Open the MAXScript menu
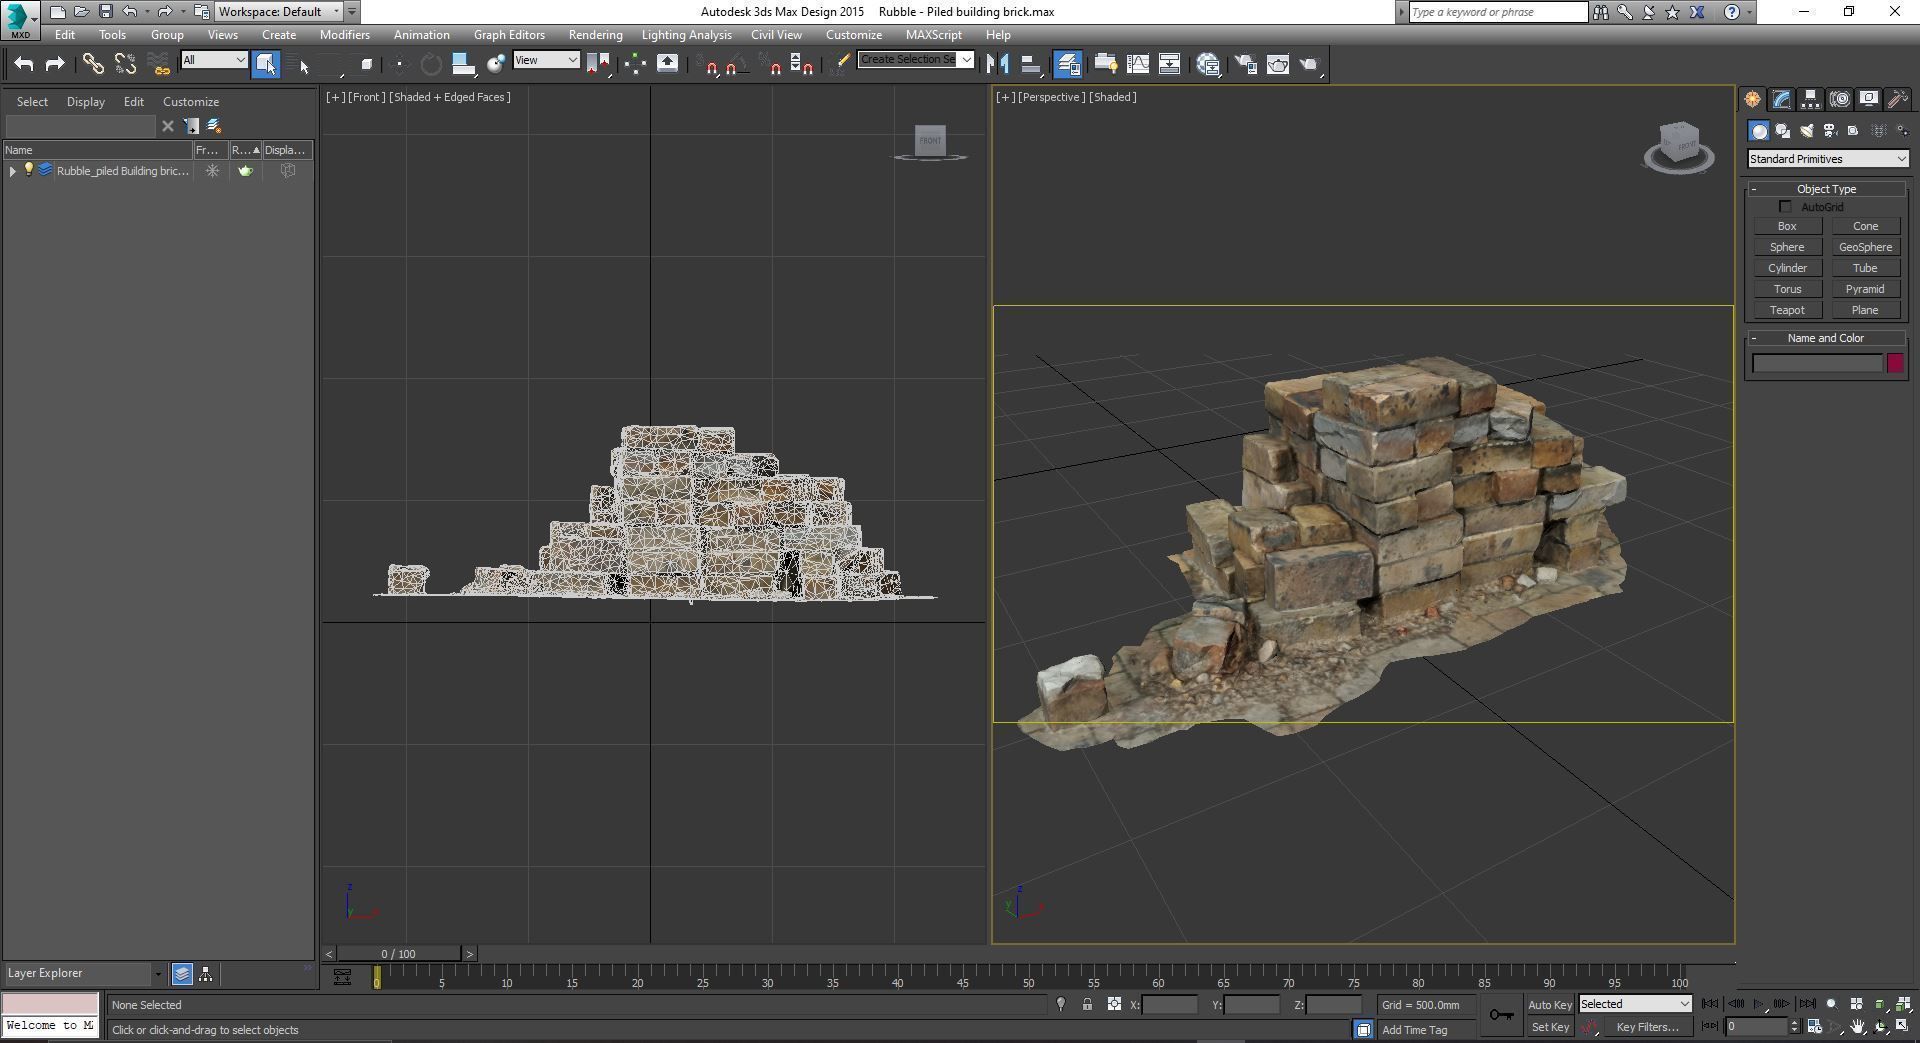The image size is (1920, 1043). point(933,35)
